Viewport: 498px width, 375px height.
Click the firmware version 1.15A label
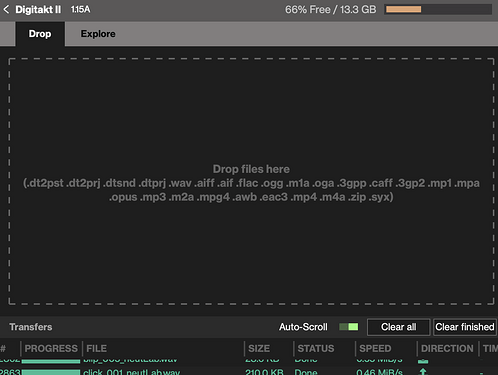(80, 9)
